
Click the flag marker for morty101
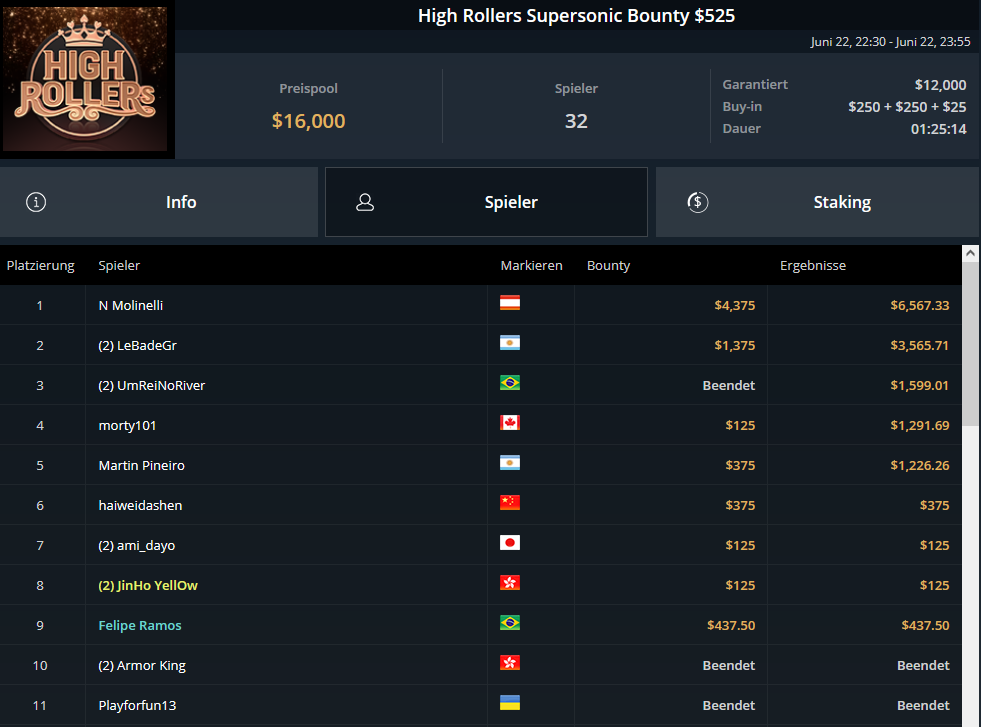point(510,423)
